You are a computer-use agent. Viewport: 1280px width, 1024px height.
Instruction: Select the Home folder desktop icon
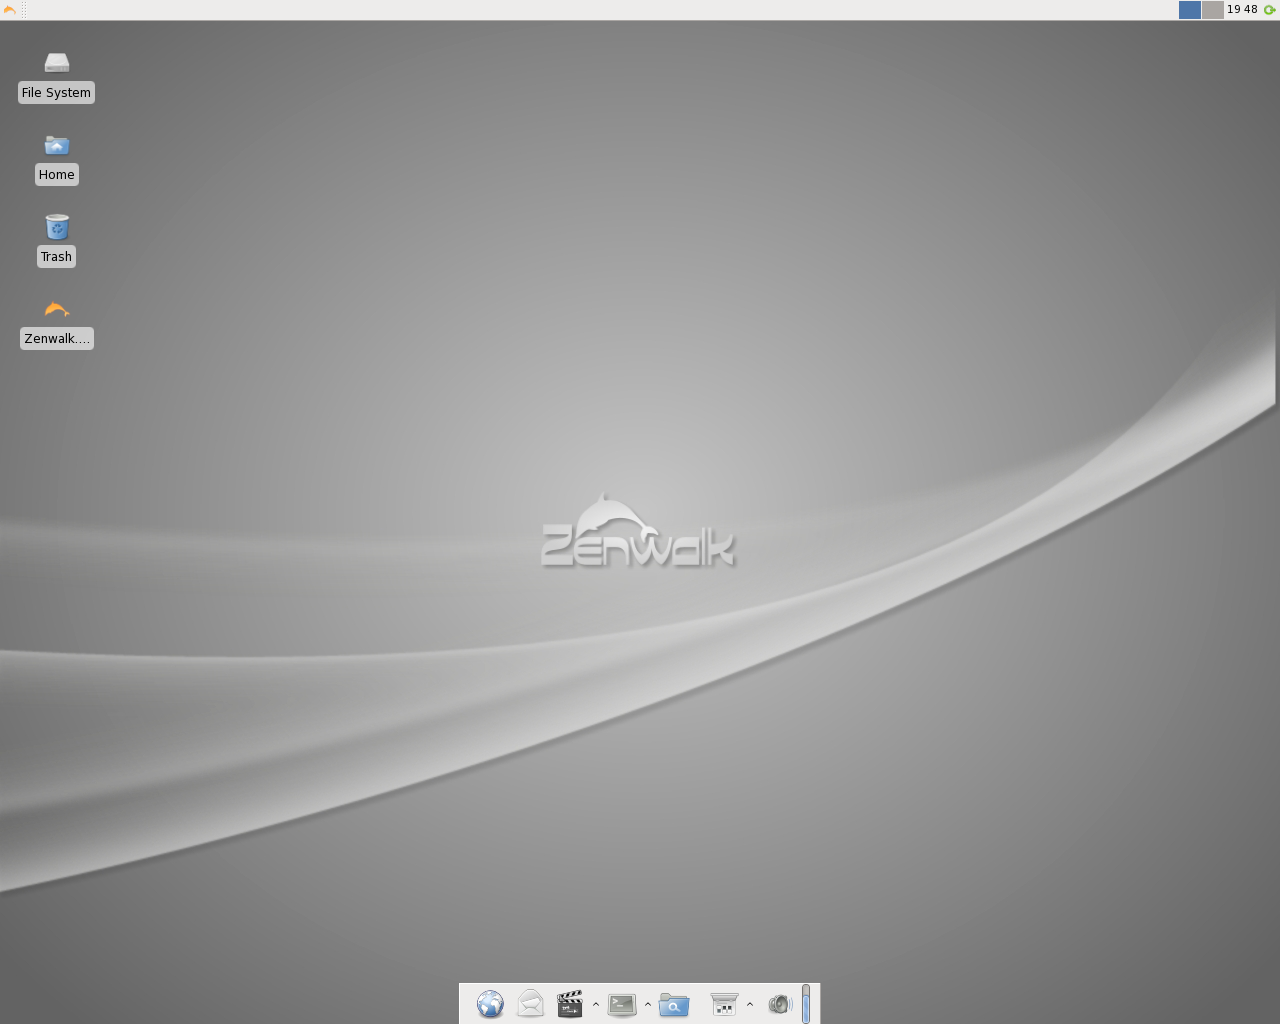pos(57,146)
